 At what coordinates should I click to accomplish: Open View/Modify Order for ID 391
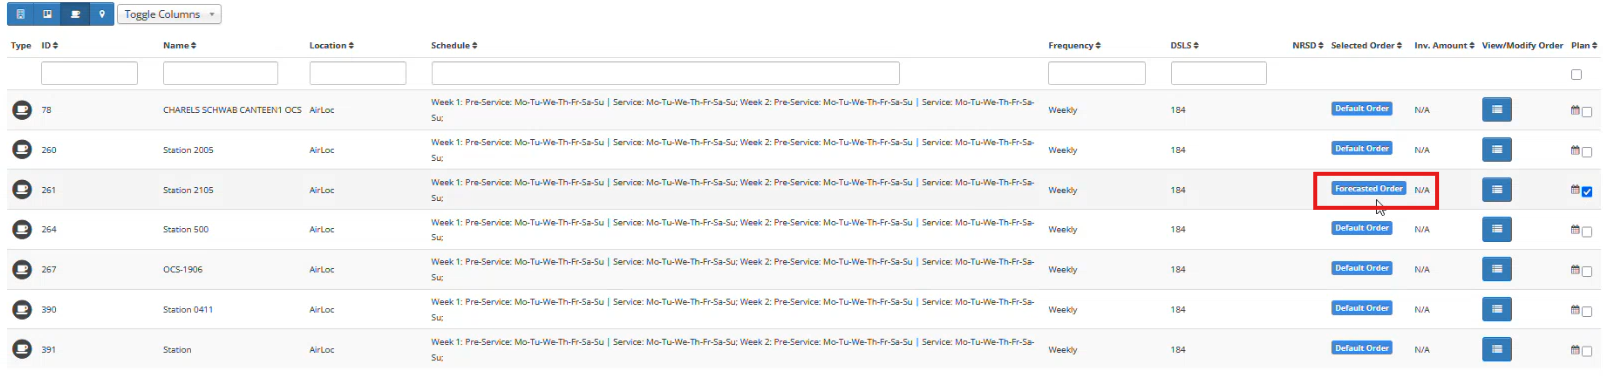point(1496,349)
